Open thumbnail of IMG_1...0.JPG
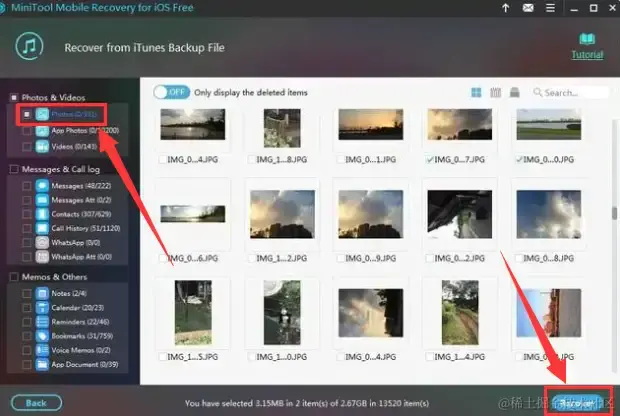The height and width of the screenshot is (416, 620). [x=282, y=312]
